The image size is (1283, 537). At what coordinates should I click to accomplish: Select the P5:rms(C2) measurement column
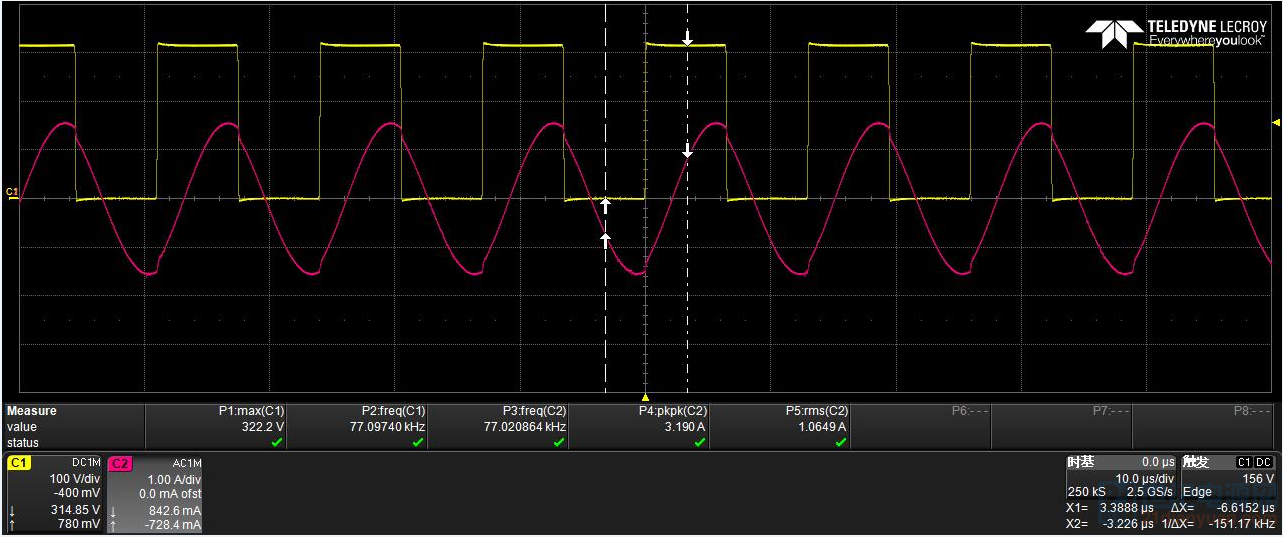coord(780,426)
